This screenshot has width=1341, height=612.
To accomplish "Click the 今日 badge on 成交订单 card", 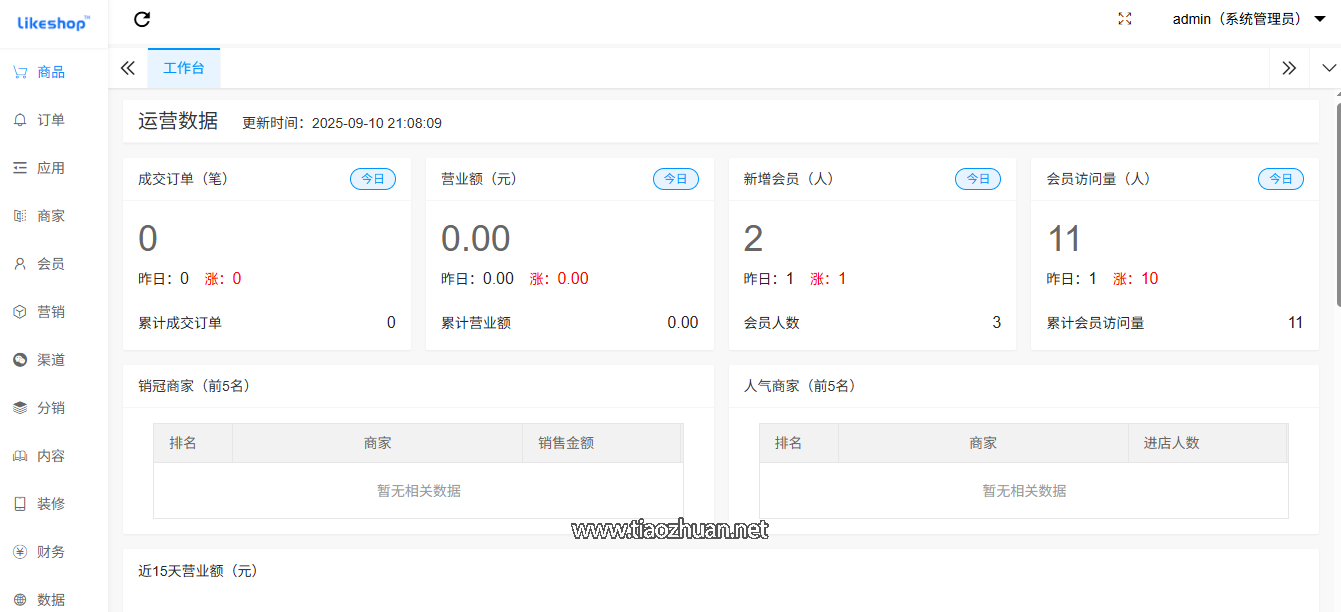I will pos(373,178).
